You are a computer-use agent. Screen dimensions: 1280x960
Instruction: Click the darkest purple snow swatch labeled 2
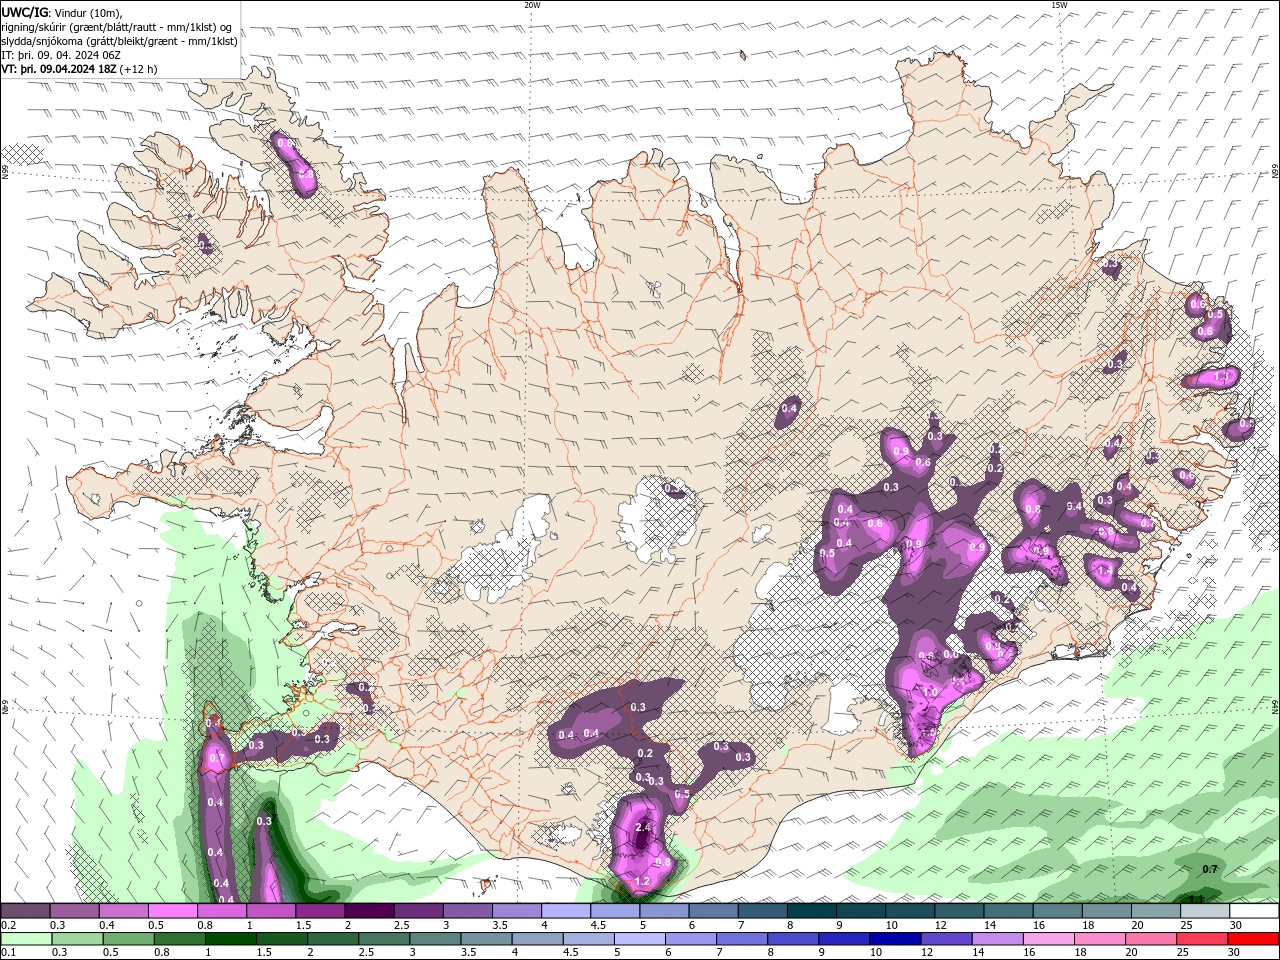tap(368, 911)
